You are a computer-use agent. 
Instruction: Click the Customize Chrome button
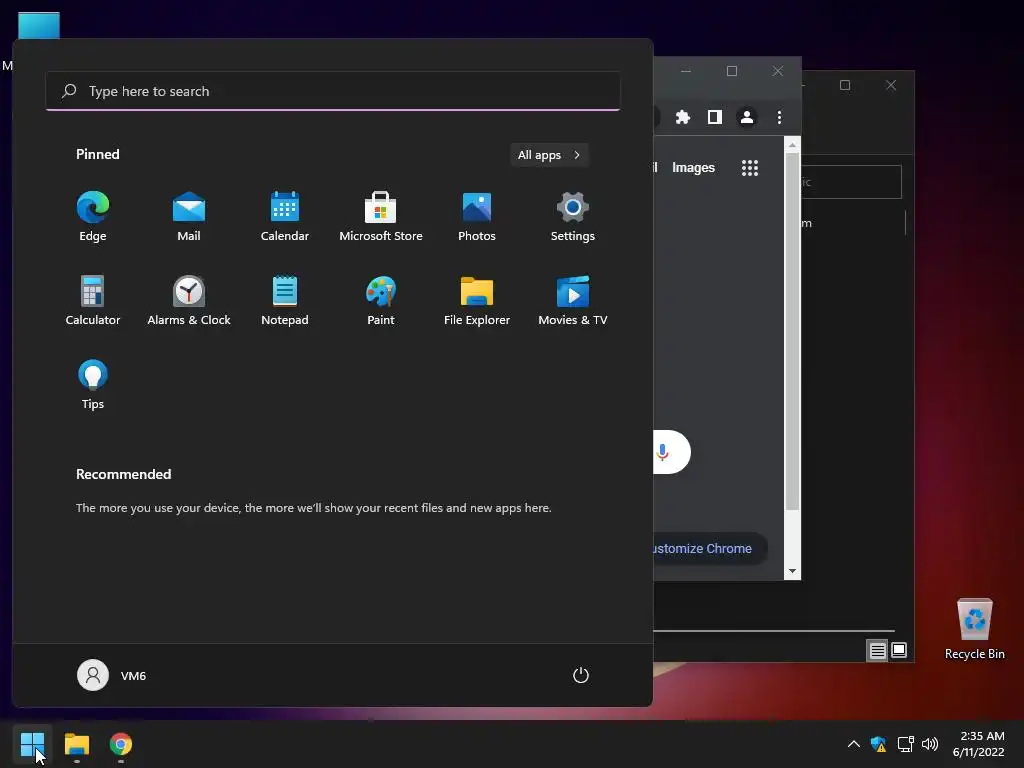point(711,549)
